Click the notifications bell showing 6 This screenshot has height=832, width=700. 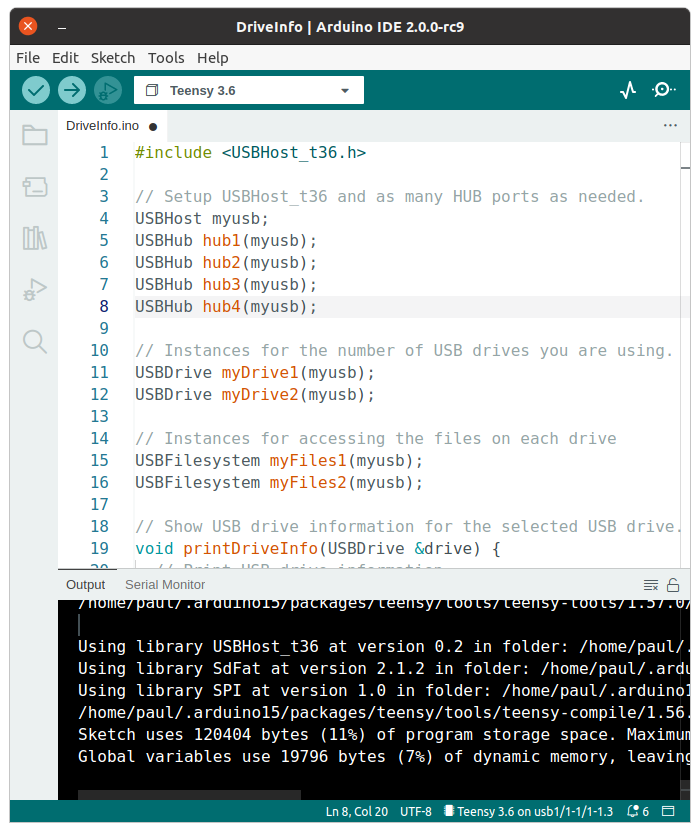pos(637,811)
